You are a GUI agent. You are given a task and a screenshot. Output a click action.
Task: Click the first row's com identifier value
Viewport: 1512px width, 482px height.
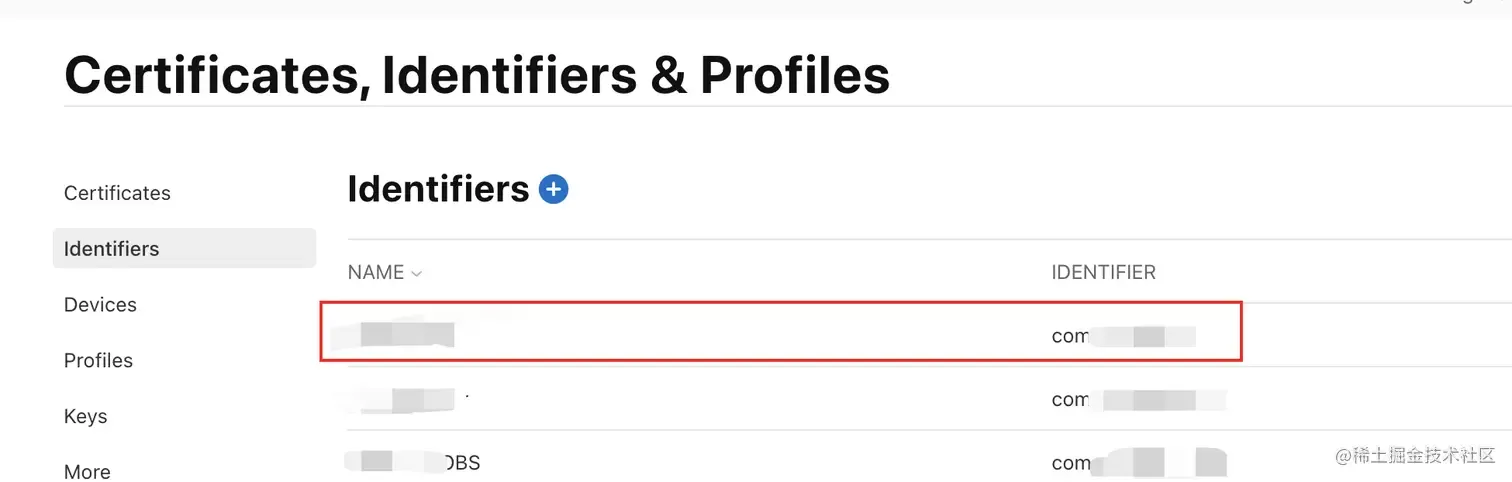[1123, 336]
